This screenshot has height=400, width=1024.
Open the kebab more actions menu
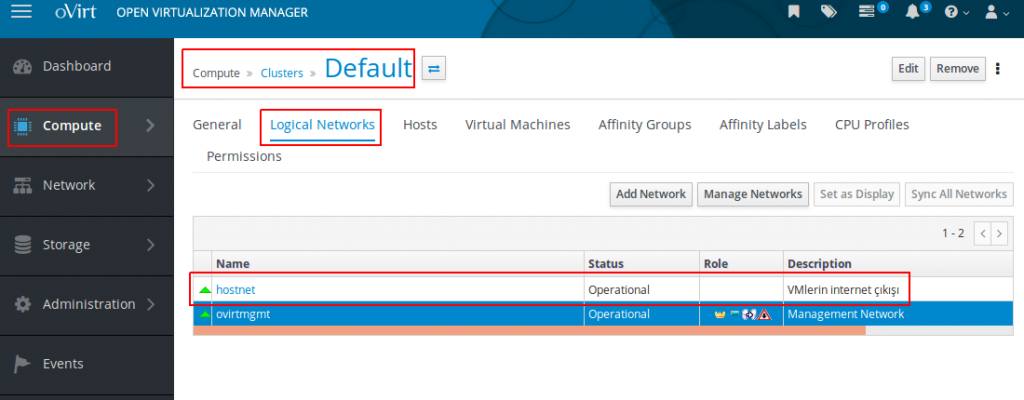pos(997,68)
